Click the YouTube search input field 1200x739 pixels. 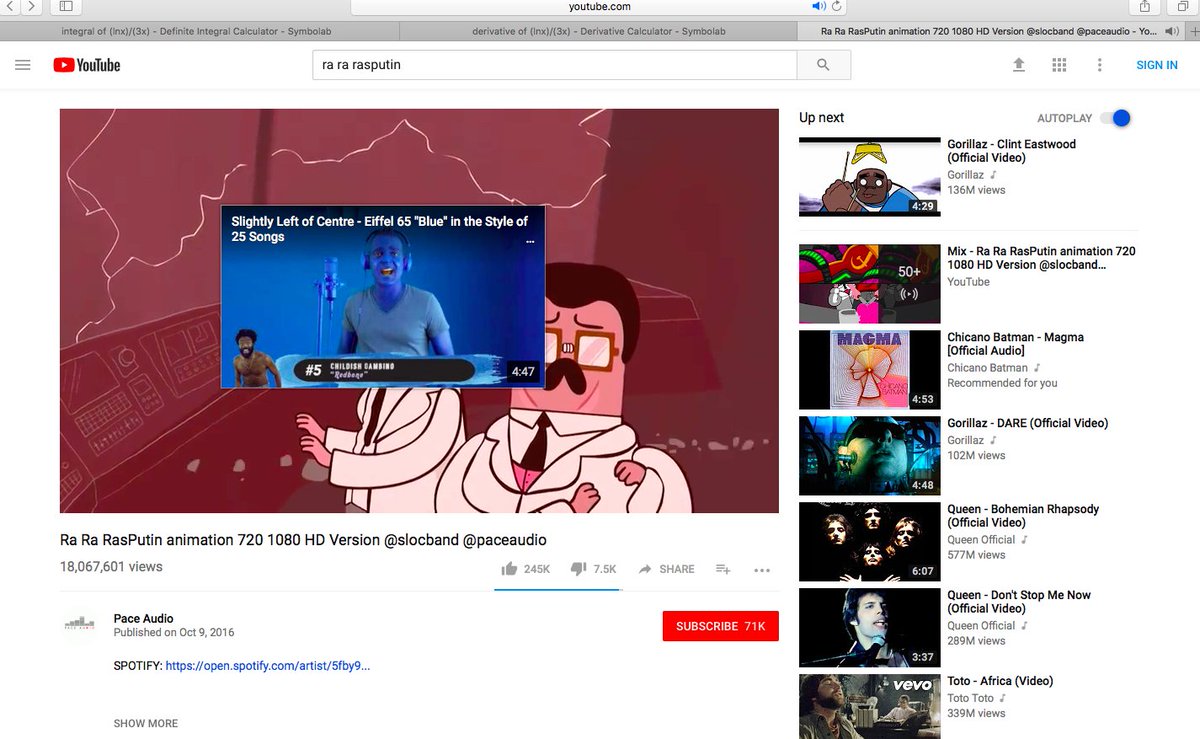[x=554, y=65]
